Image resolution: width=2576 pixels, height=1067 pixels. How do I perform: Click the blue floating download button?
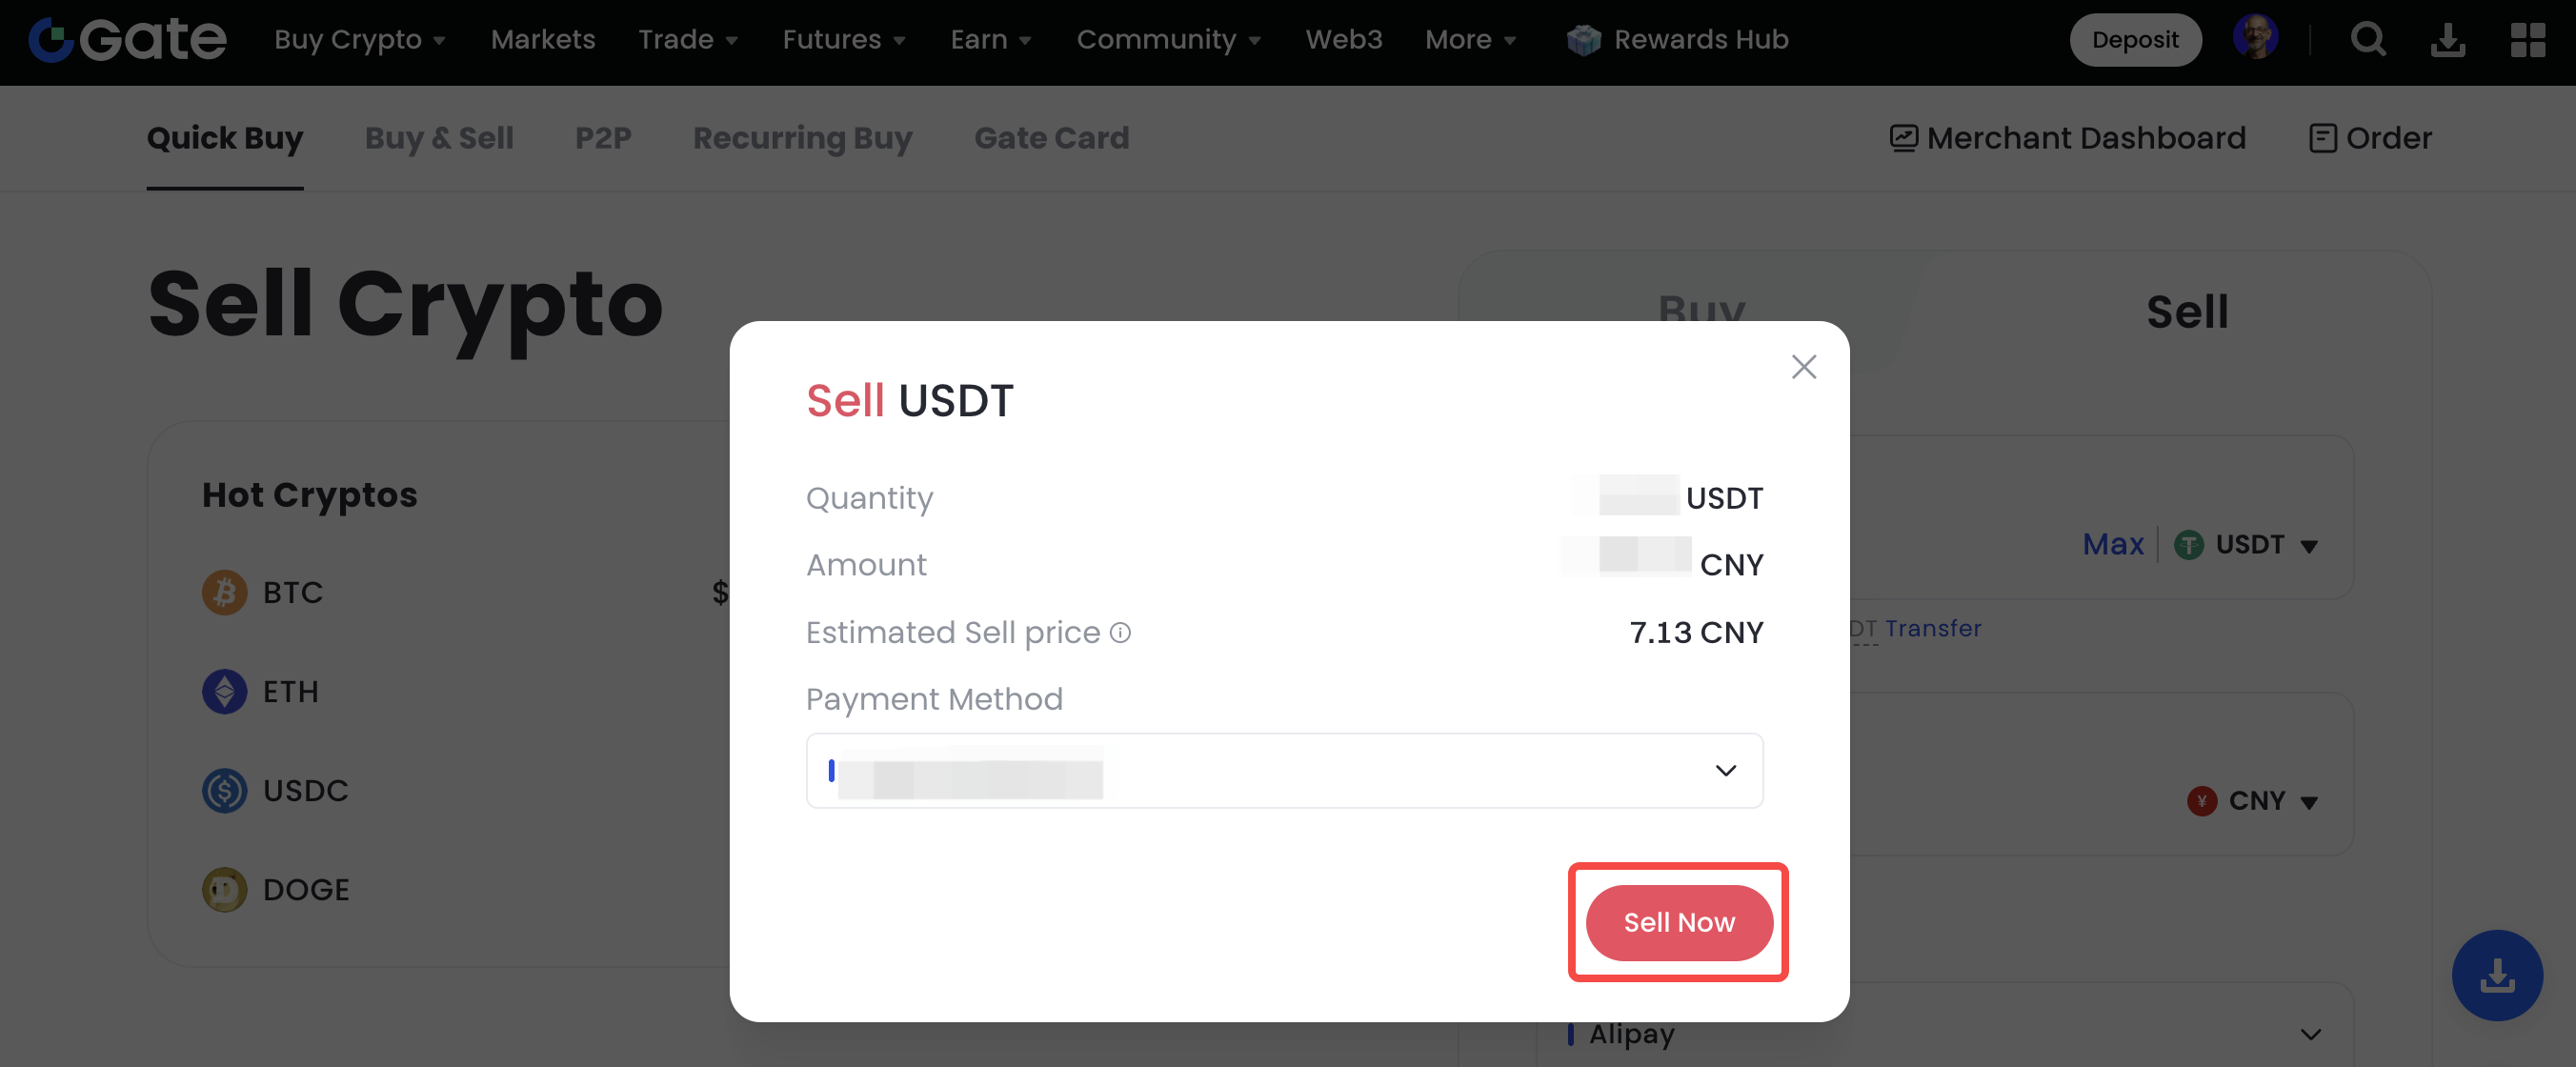[2496, 975]
